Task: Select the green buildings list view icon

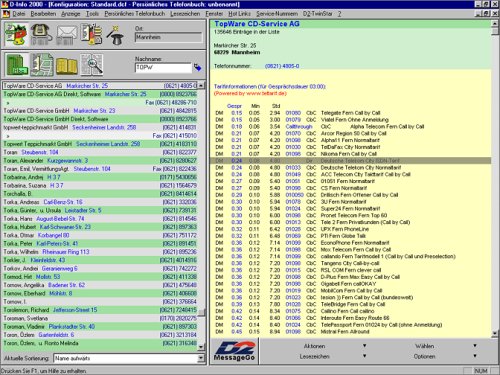Action: [17, 65]
